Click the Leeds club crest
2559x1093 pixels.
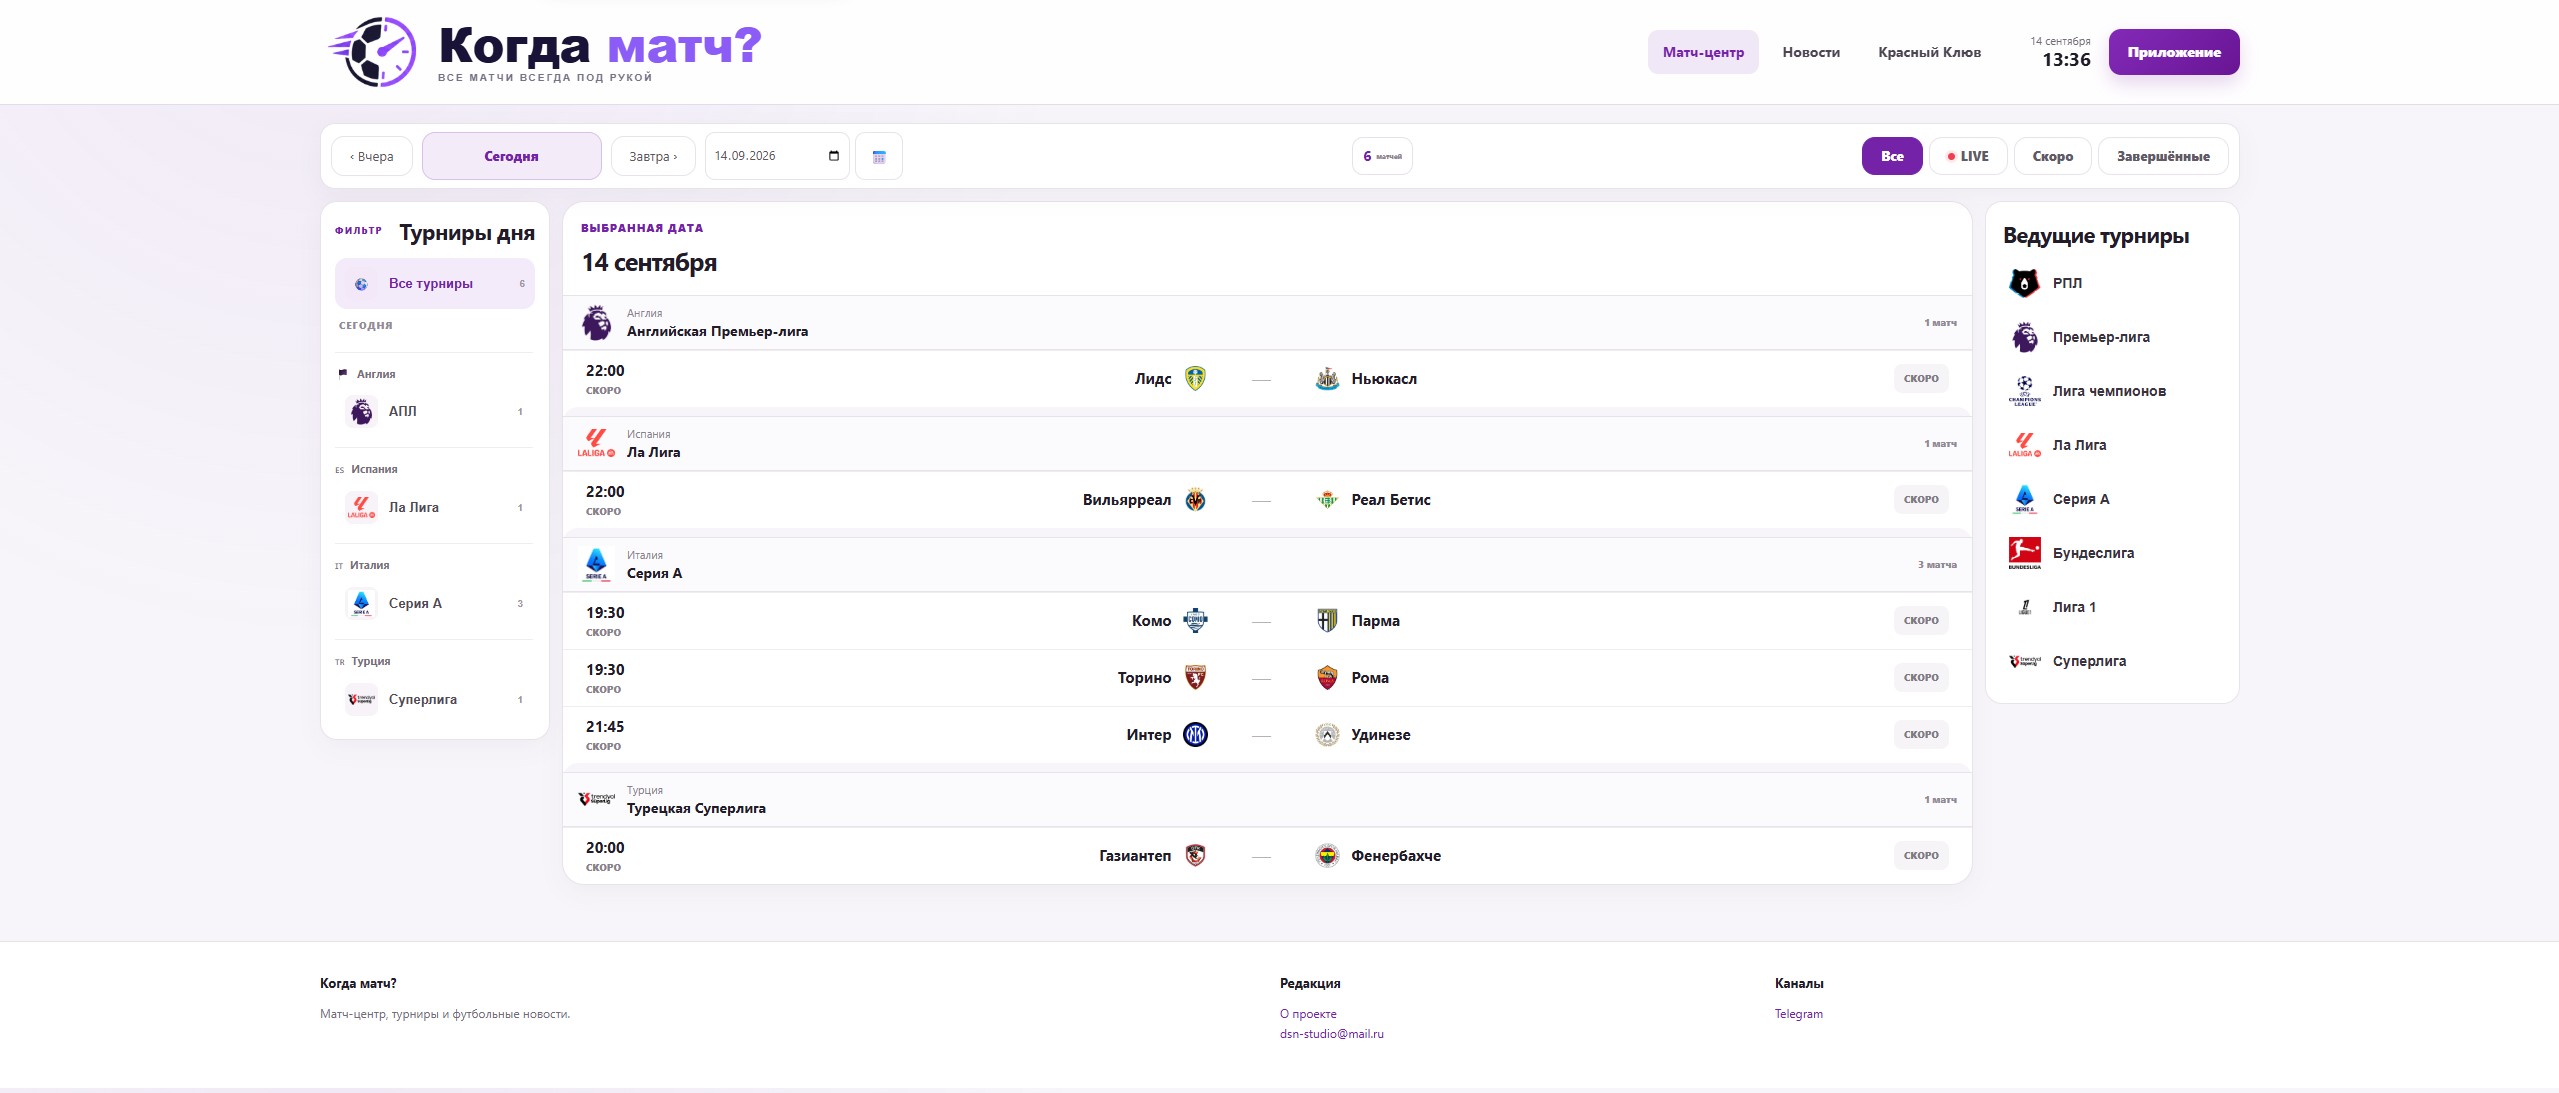pyautogui.click(x=1195, y=378)
